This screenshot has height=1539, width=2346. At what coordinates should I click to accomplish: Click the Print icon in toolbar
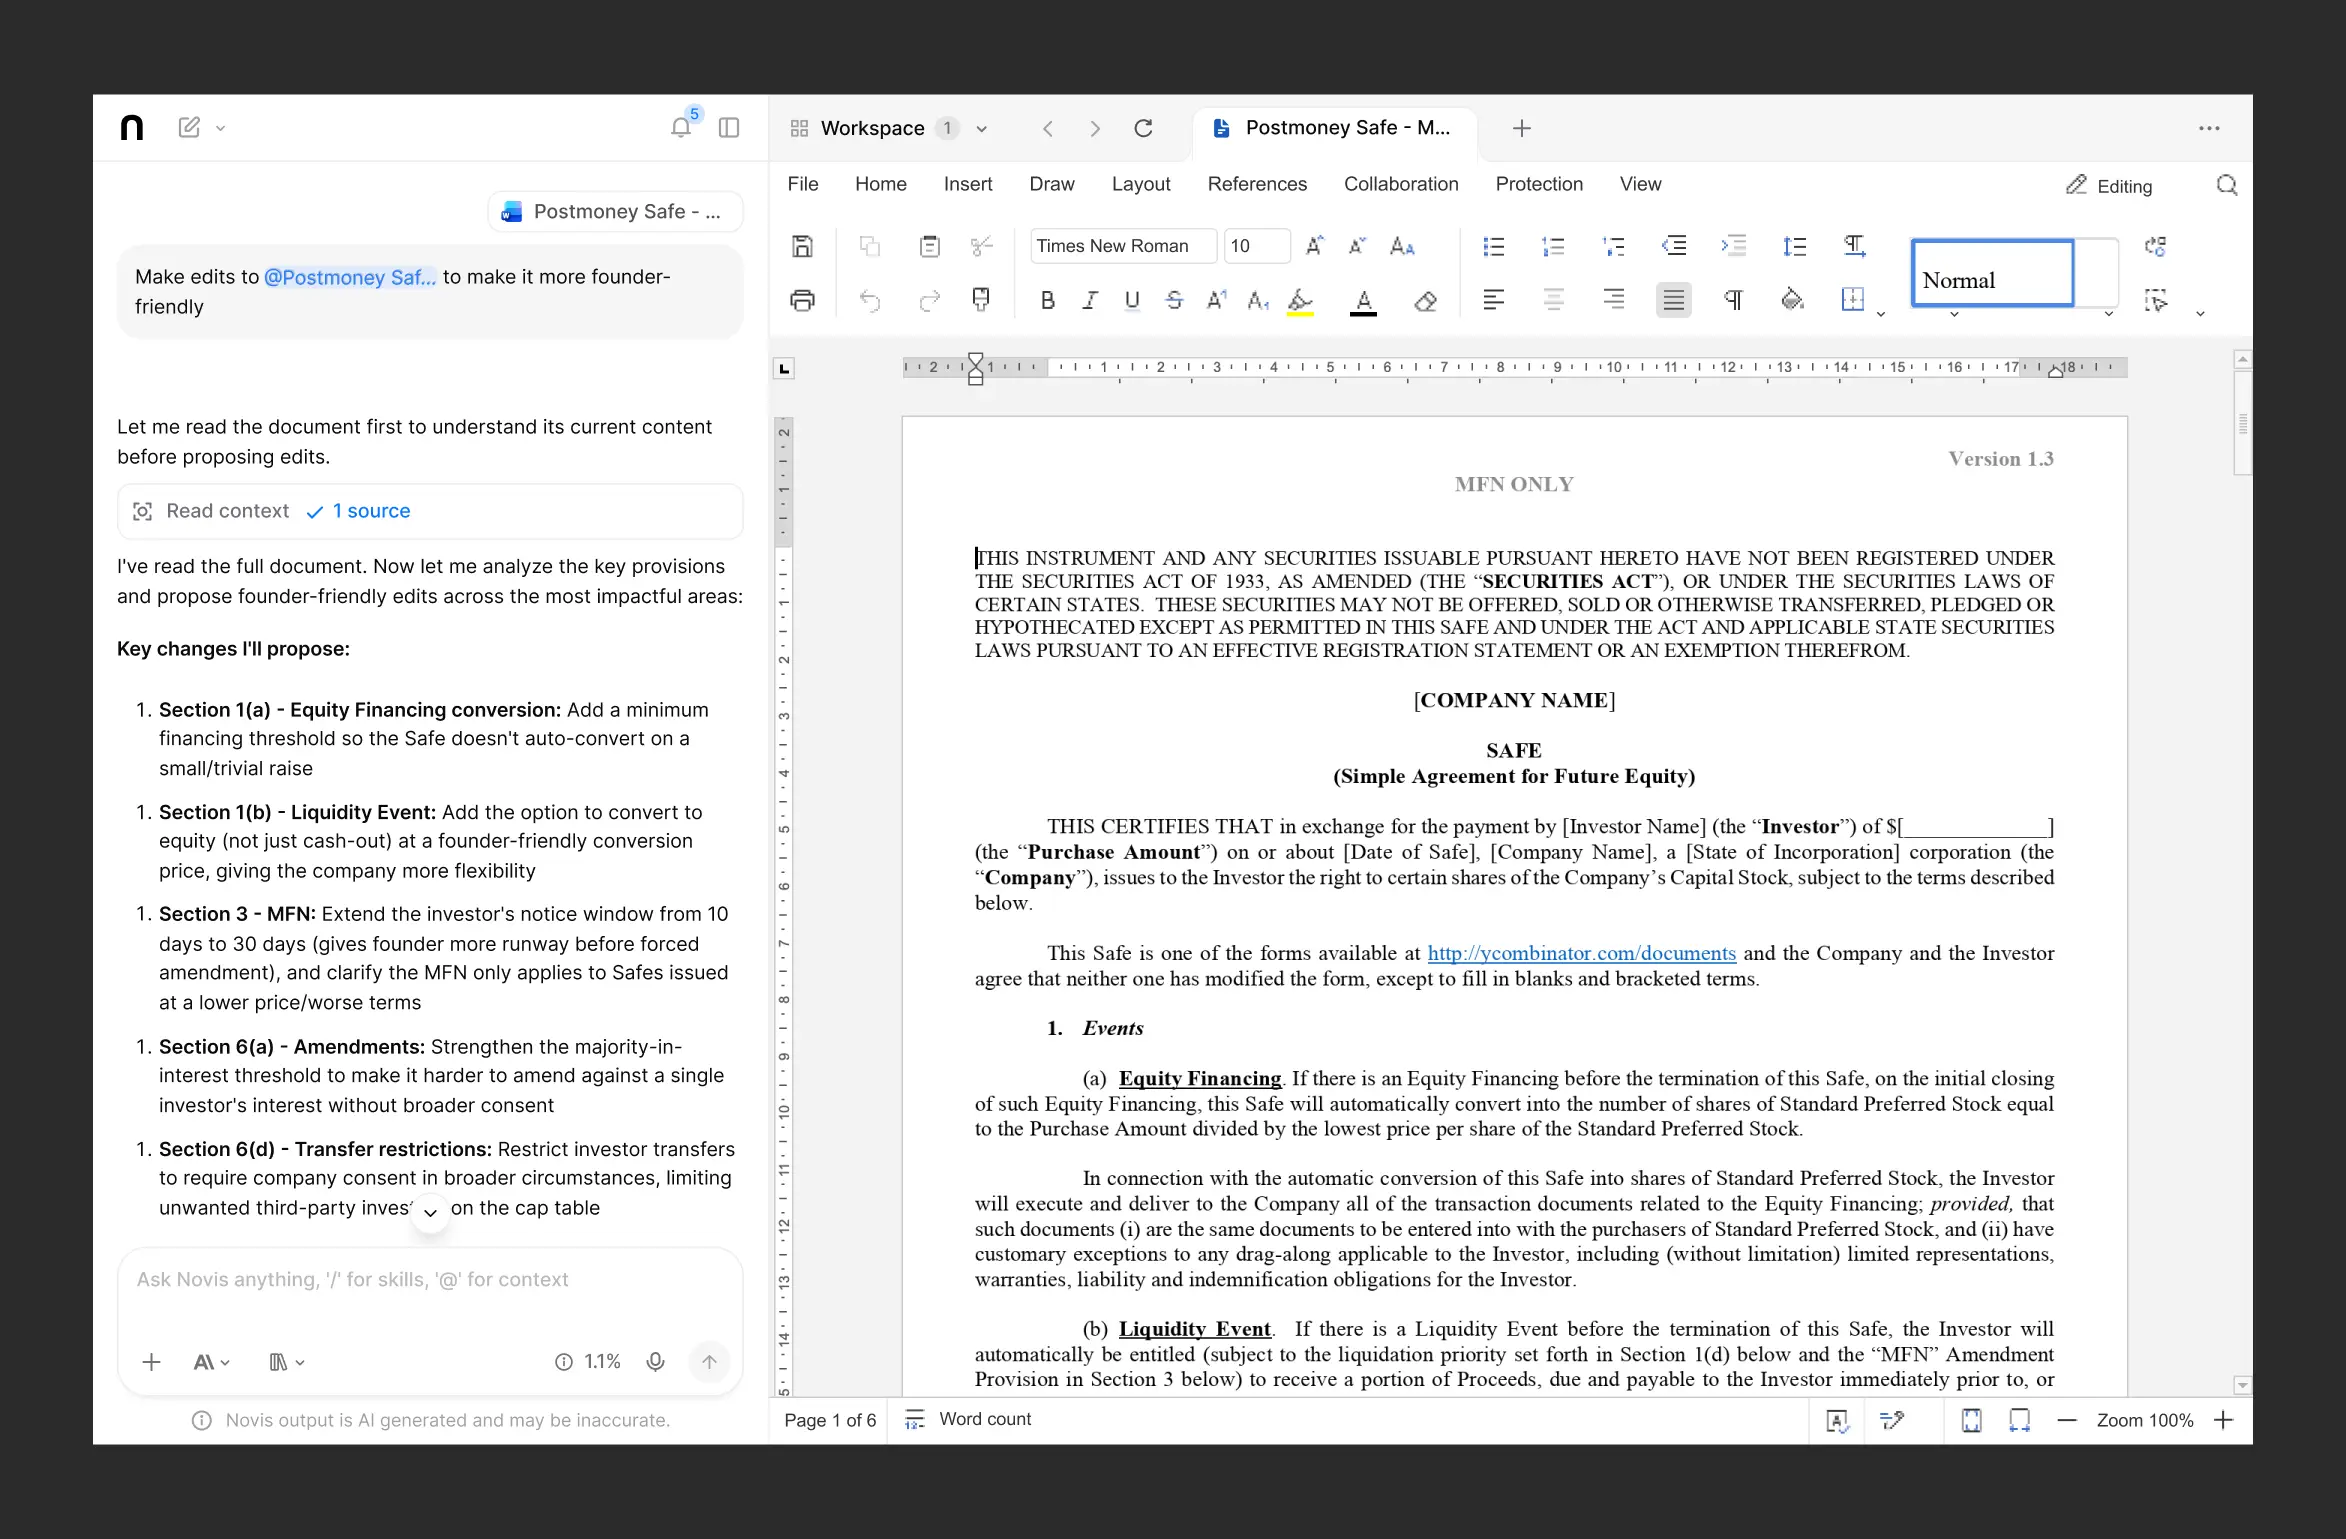coord(802,300)
